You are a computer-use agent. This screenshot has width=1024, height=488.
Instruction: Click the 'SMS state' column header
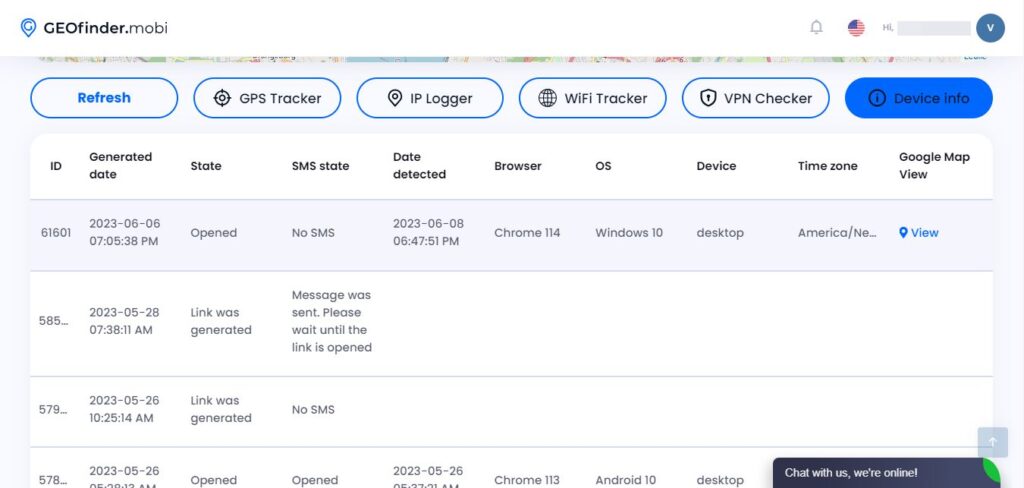tap(320, 166)
